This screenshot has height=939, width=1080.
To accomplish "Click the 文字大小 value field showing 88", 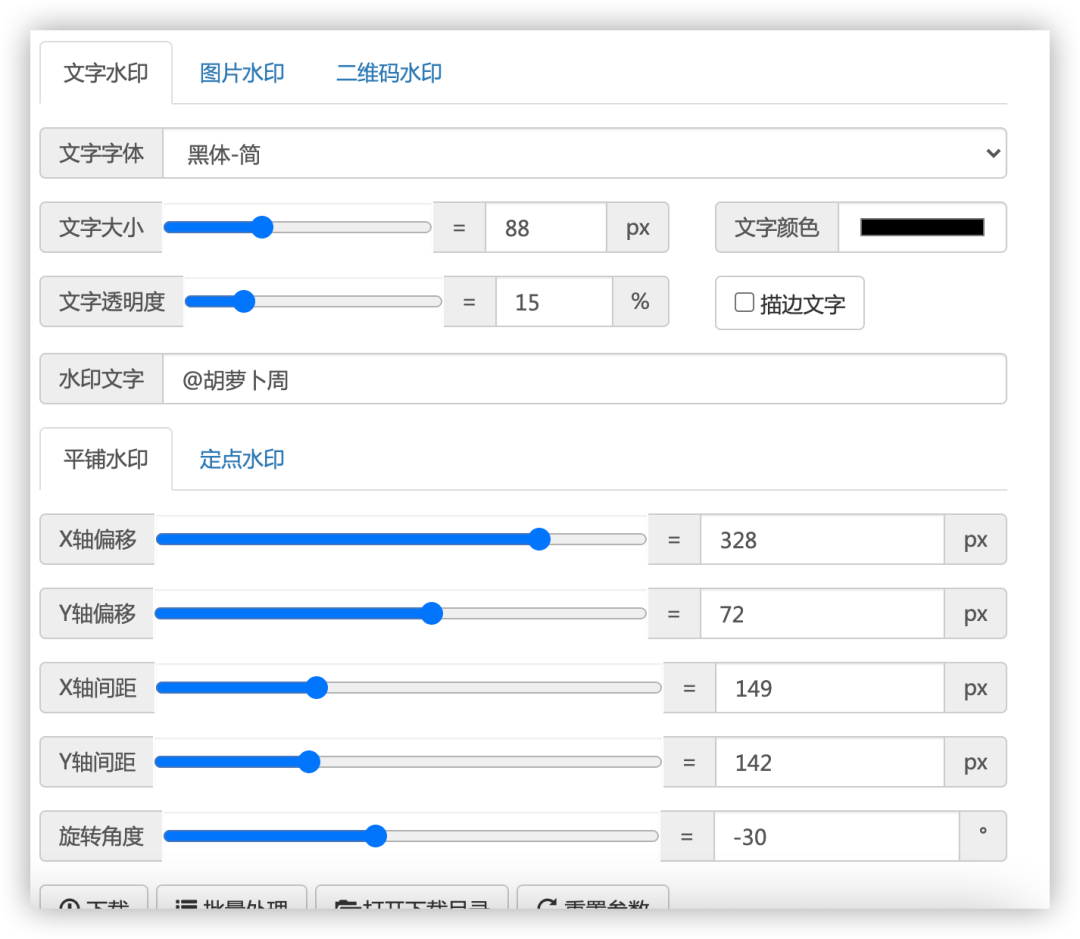I will [546, 227].
